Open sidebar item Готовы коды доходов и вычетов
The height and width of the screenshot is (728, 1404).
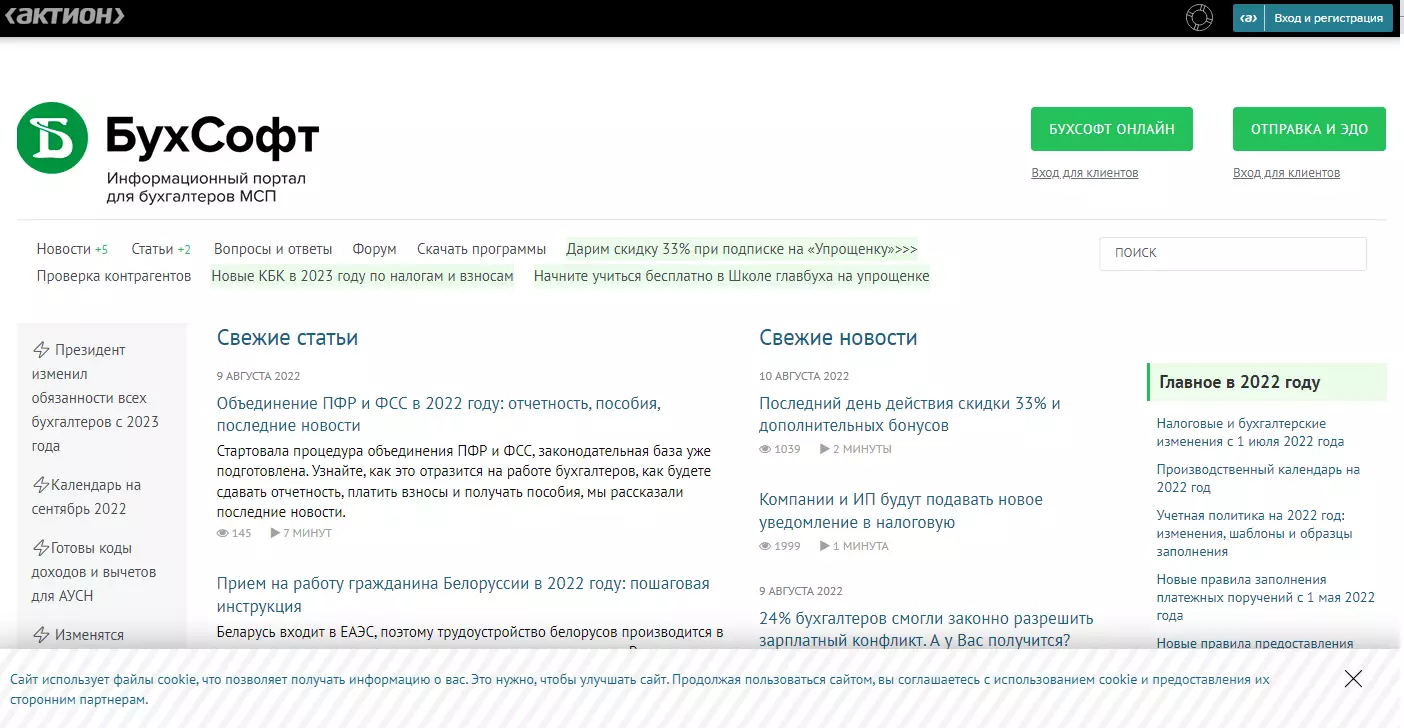tap(94, 572)
